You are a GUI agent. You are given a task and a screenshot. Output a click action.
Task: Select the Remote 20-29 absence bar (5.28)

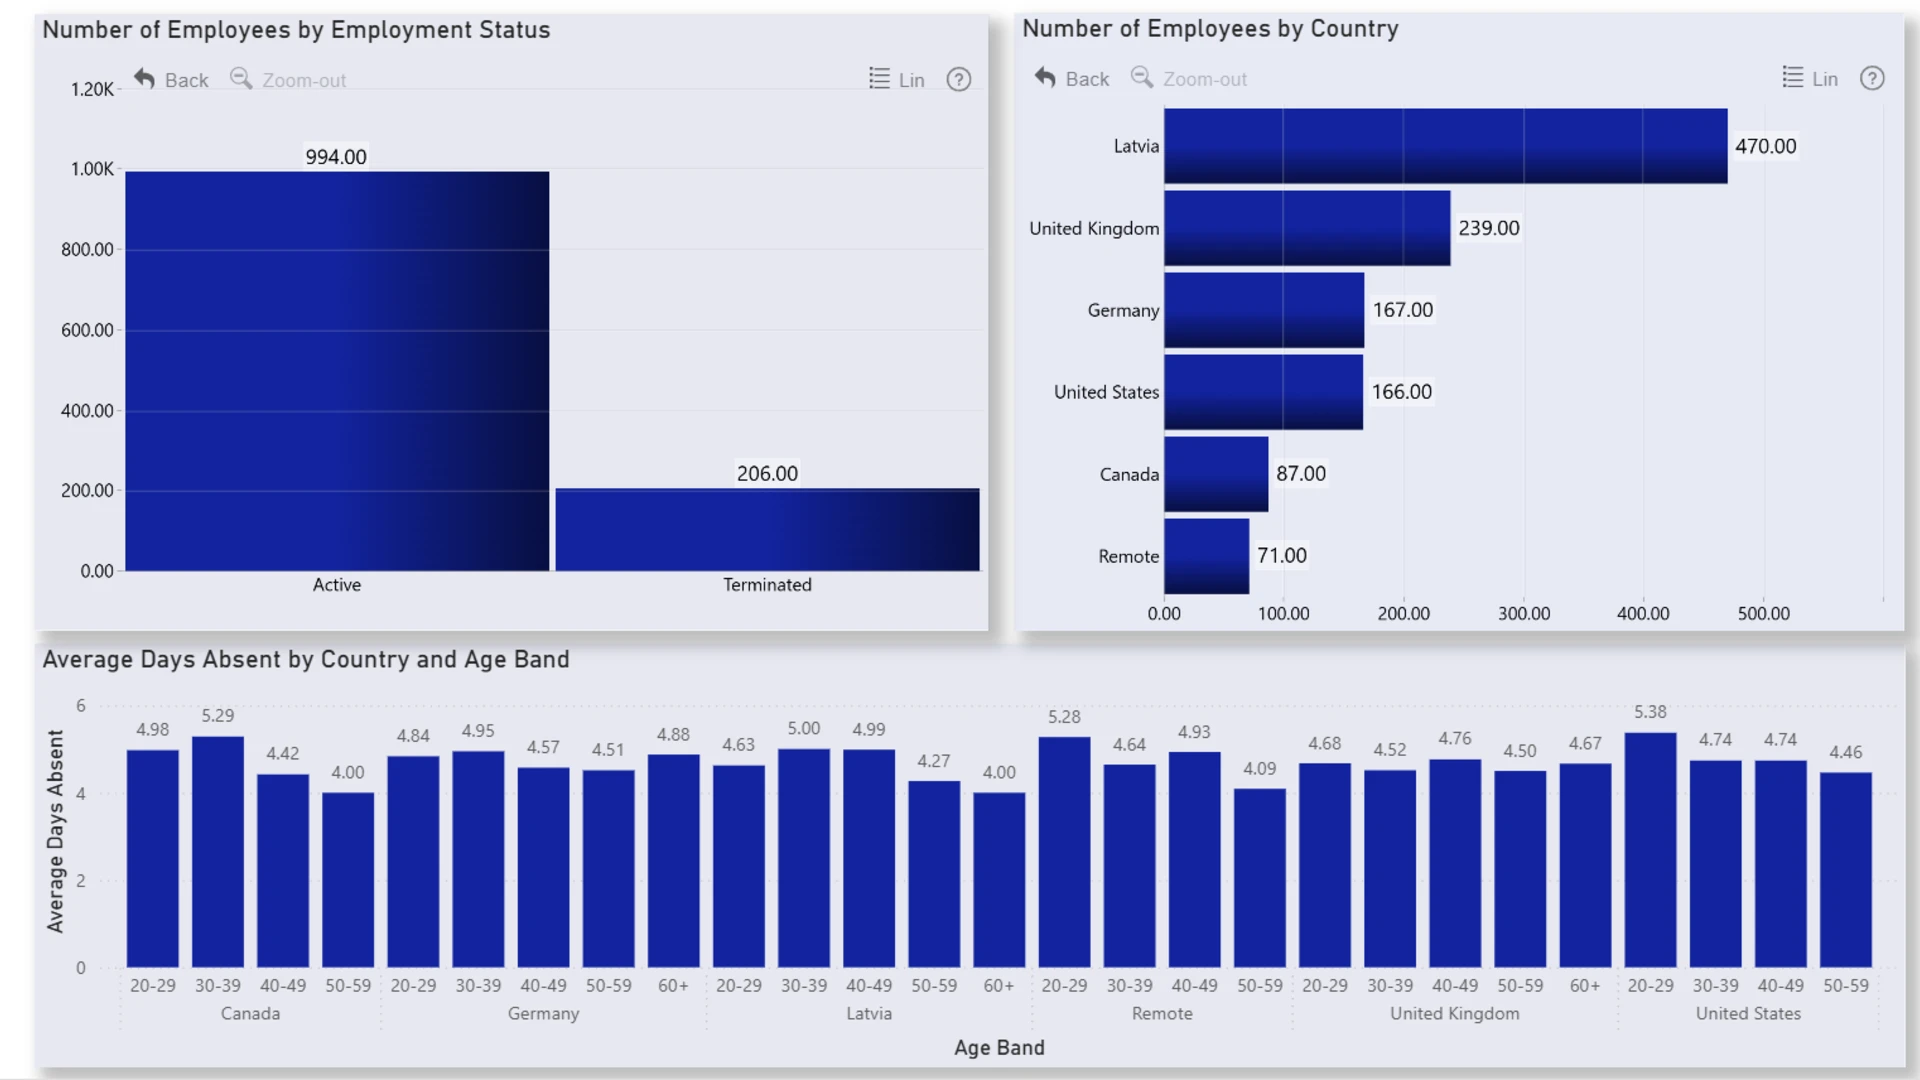1064,852
